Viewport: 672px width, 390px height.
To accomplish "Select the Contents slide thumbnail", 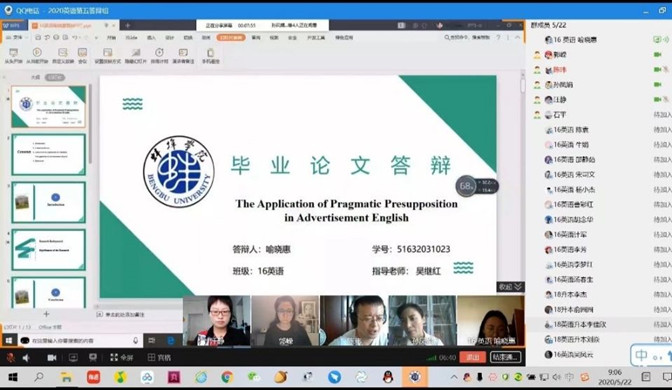I will [x=48, y=154].
